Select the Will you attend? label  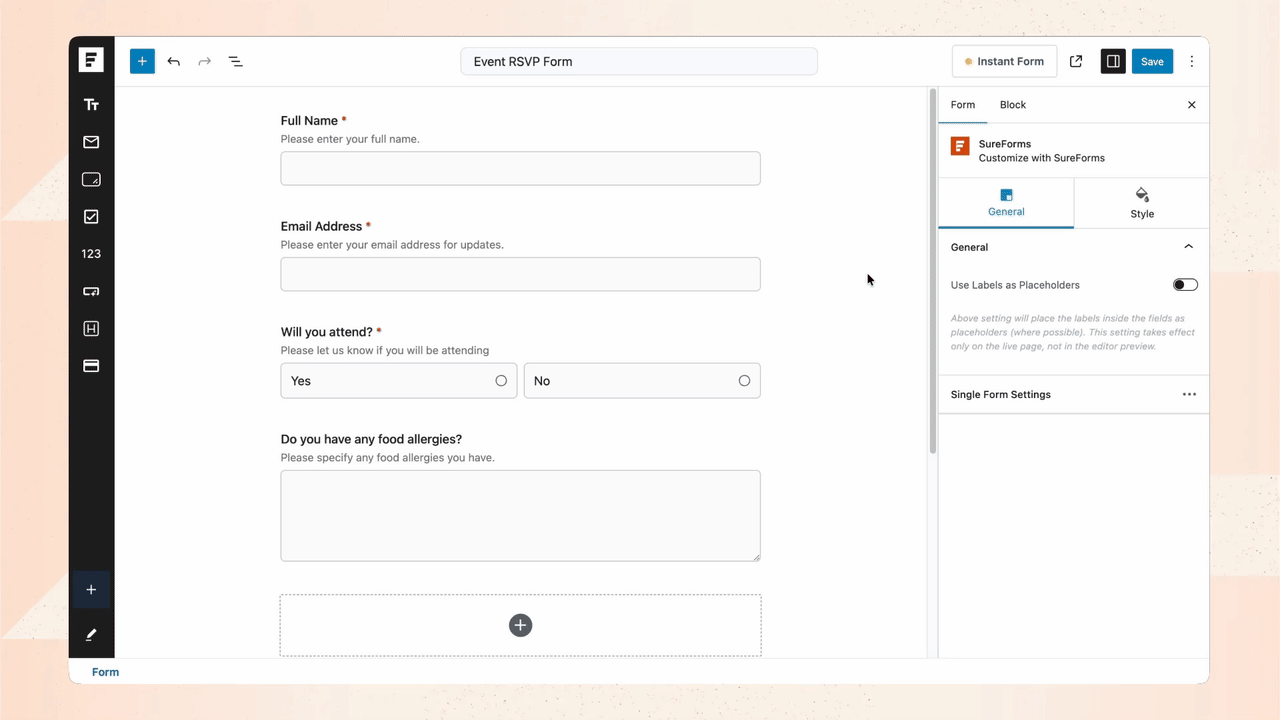[327, 332]
